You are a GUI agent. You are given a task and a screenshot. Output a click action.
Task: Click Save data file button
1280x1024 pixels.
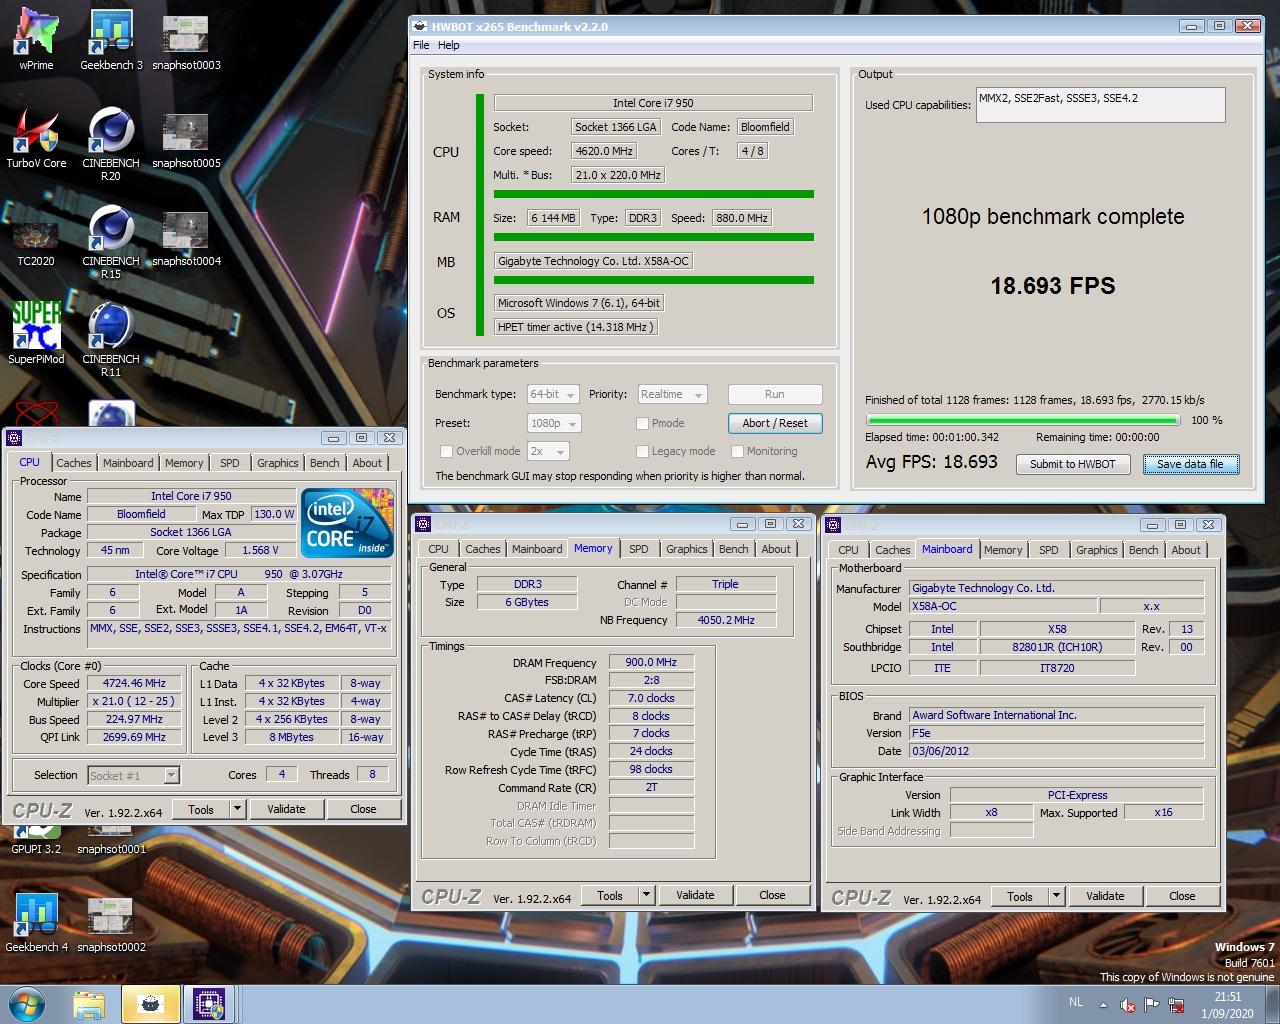[1190, 464]
